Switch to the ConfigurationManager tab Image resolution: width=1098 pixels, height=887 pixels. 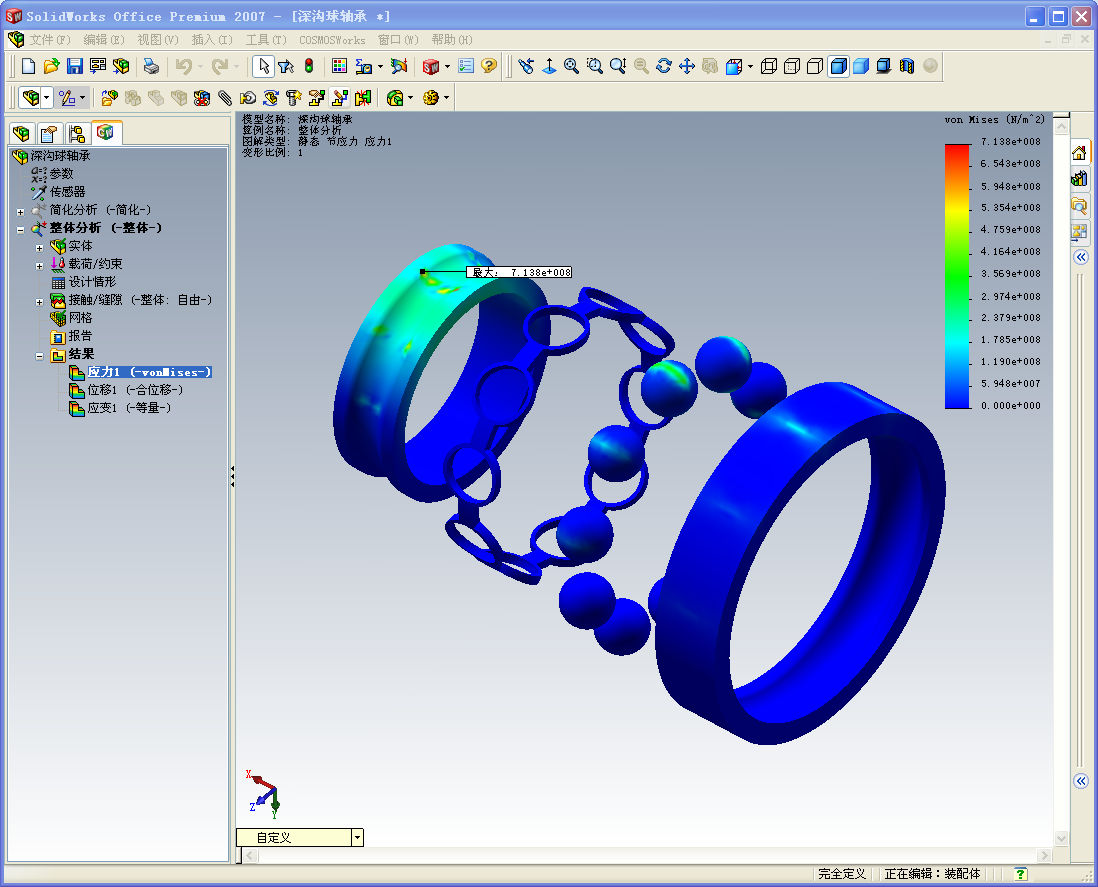click(x=76, y=133)
